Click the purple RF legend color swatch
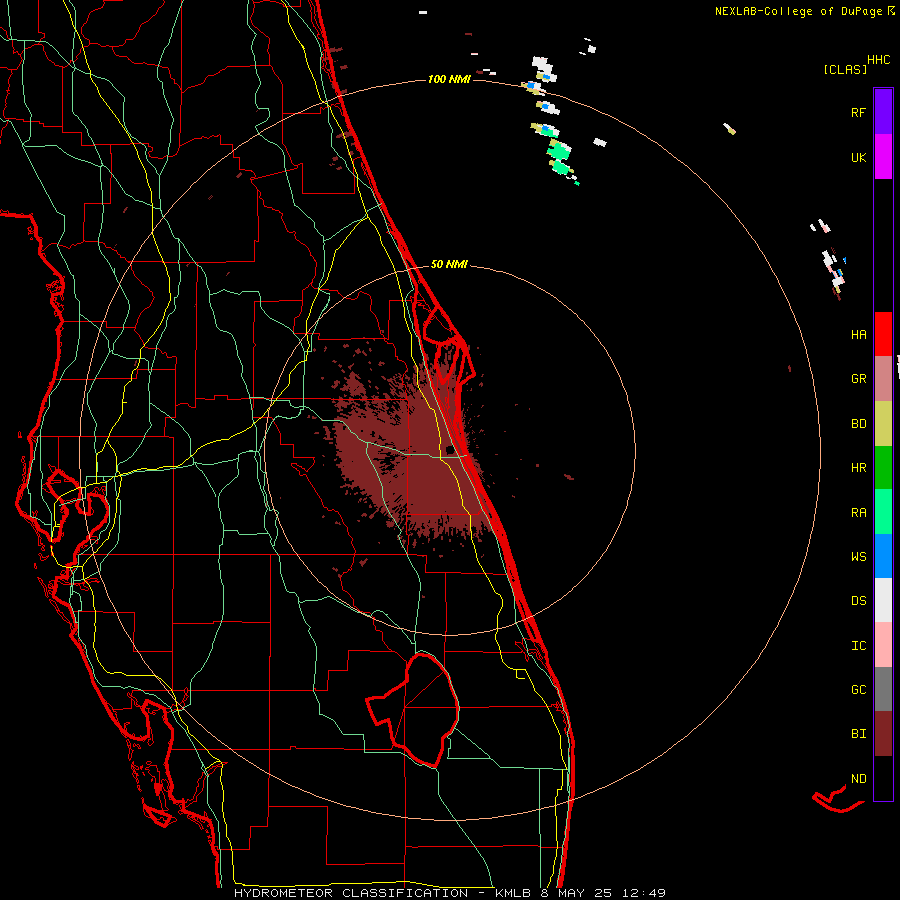900x900 pixels. (883, 112)
